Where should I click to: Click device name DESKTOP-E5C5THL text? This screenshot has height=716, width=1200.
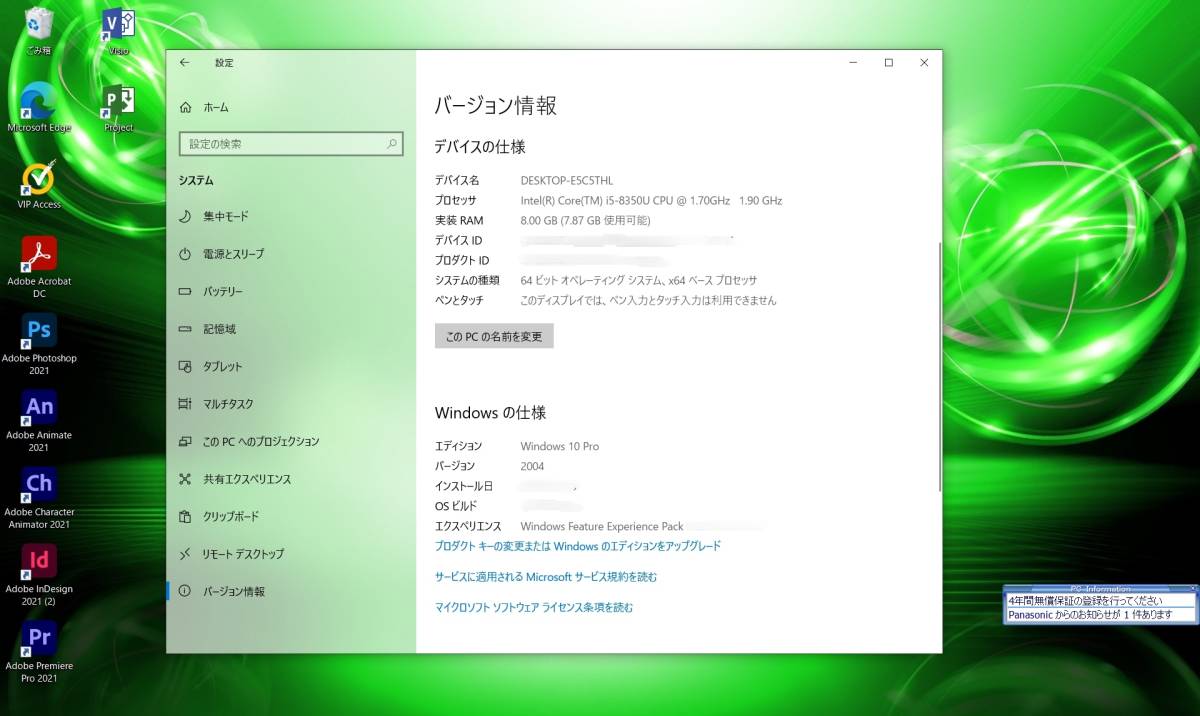[x=567, y=181]
